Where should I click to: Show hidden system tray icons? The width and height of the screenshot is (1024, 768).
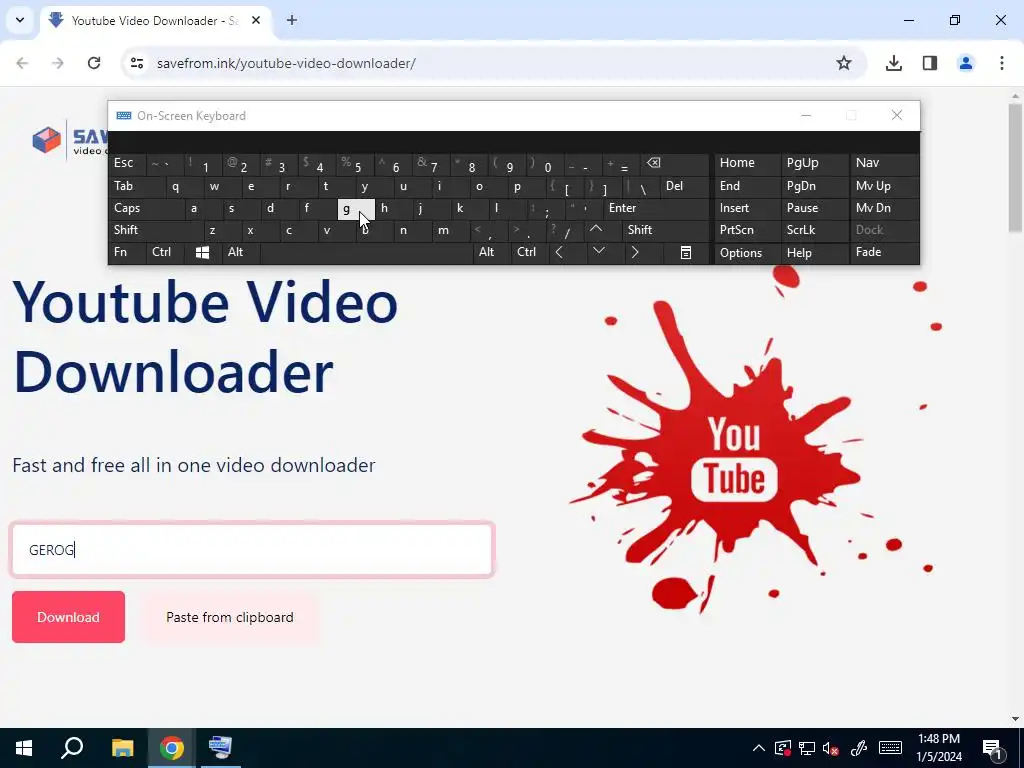point(758,748)
